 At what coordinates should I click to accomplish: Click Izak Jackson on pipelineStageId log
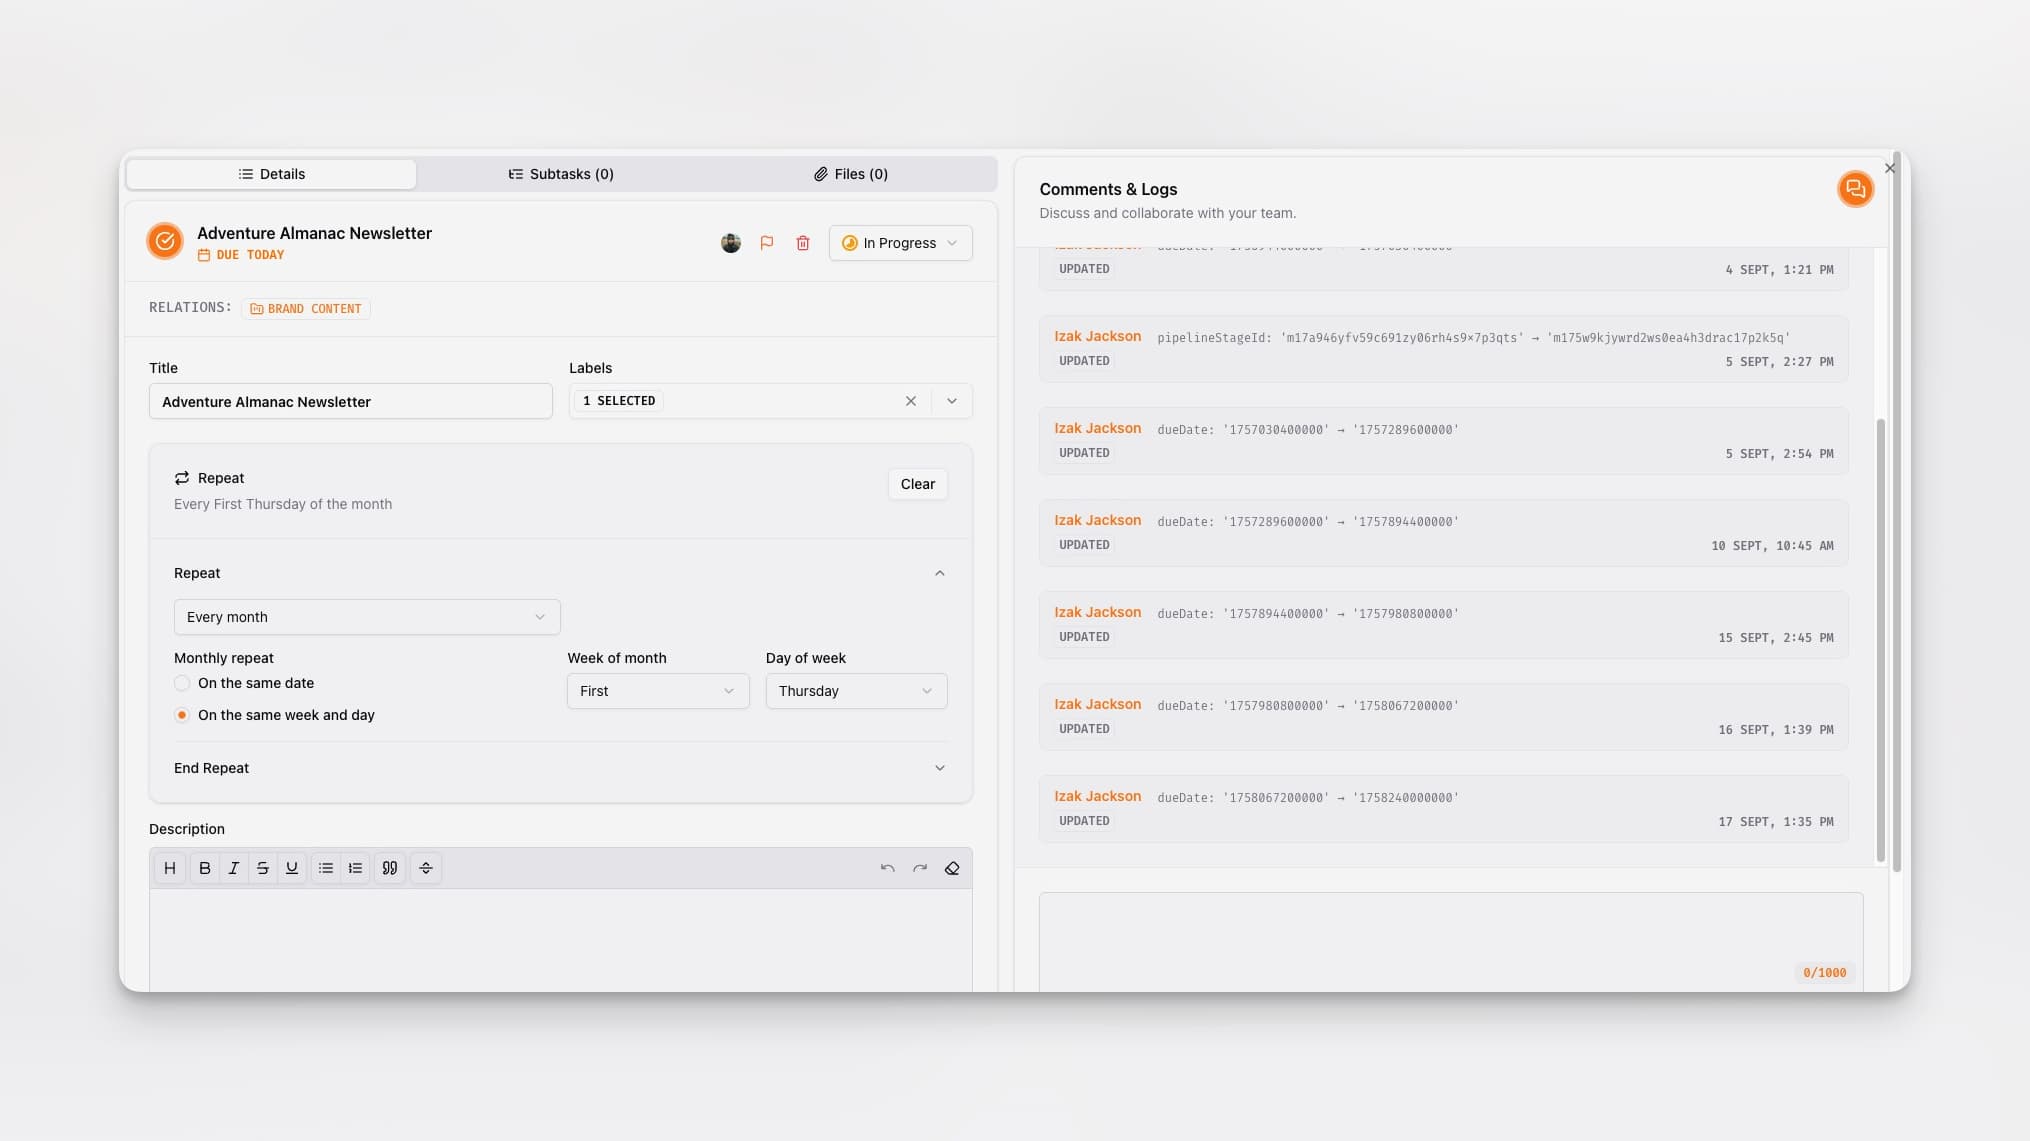tap(1097, 336)
